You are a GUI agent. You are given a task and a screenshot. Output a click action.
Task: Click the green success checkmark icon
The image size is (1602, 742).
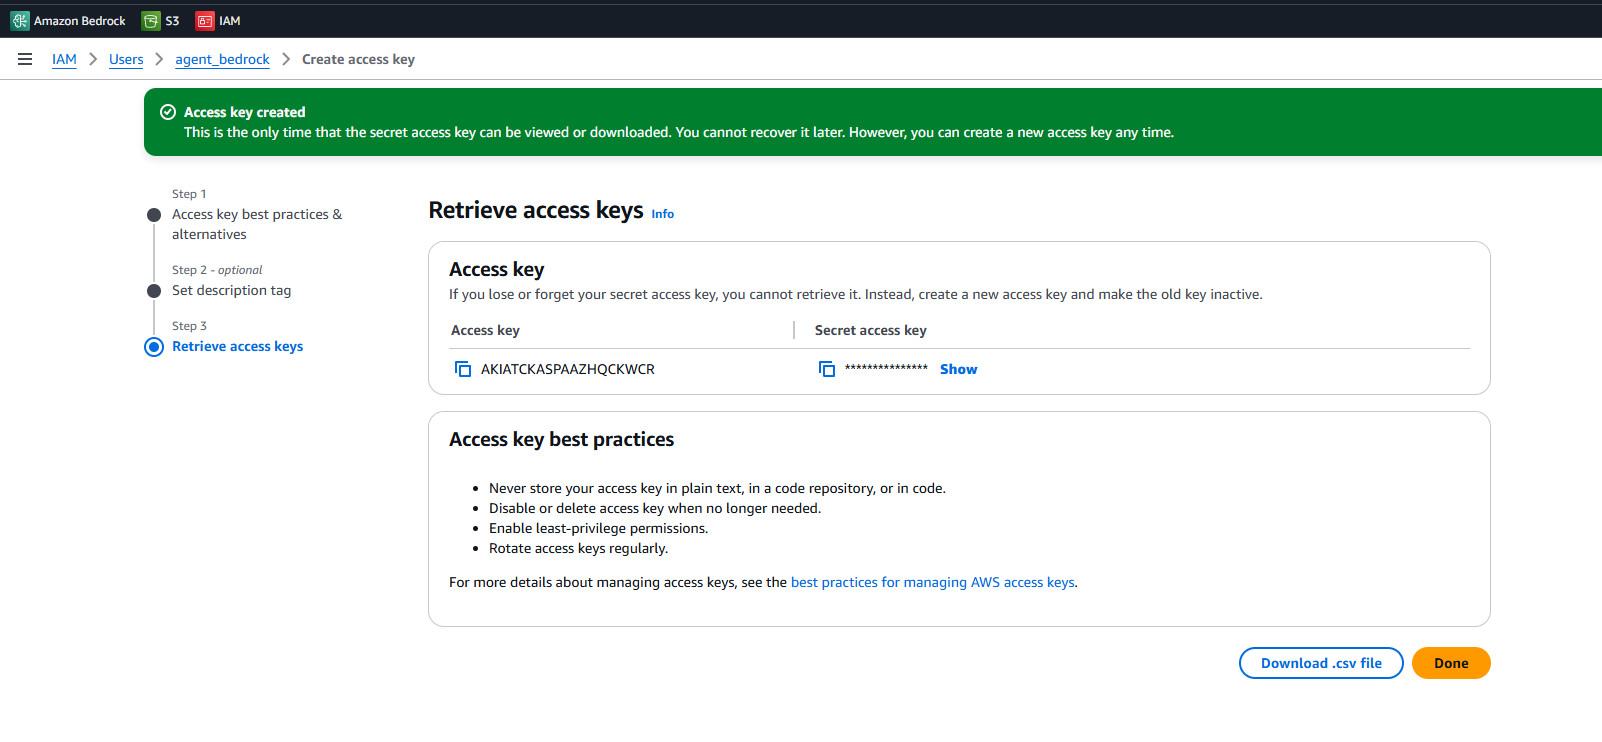(168, 112)
